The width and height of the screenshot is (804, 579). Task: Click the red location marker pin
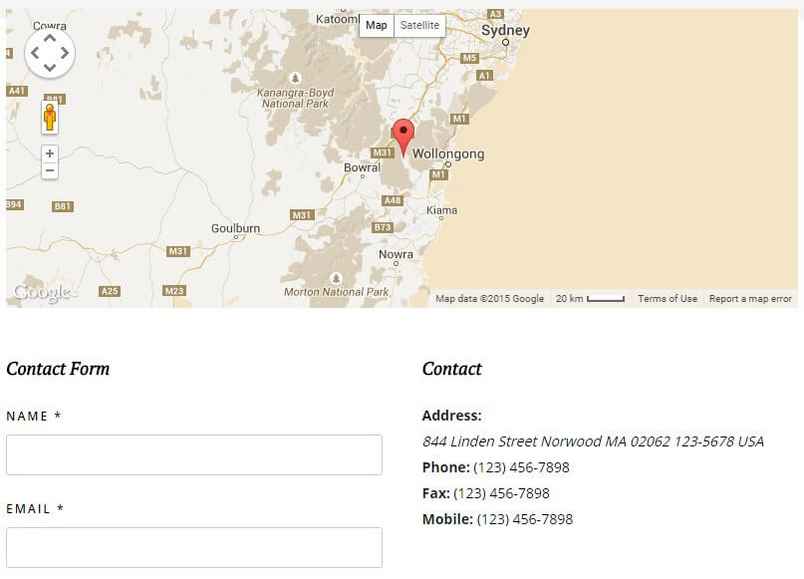coord(402,135)
